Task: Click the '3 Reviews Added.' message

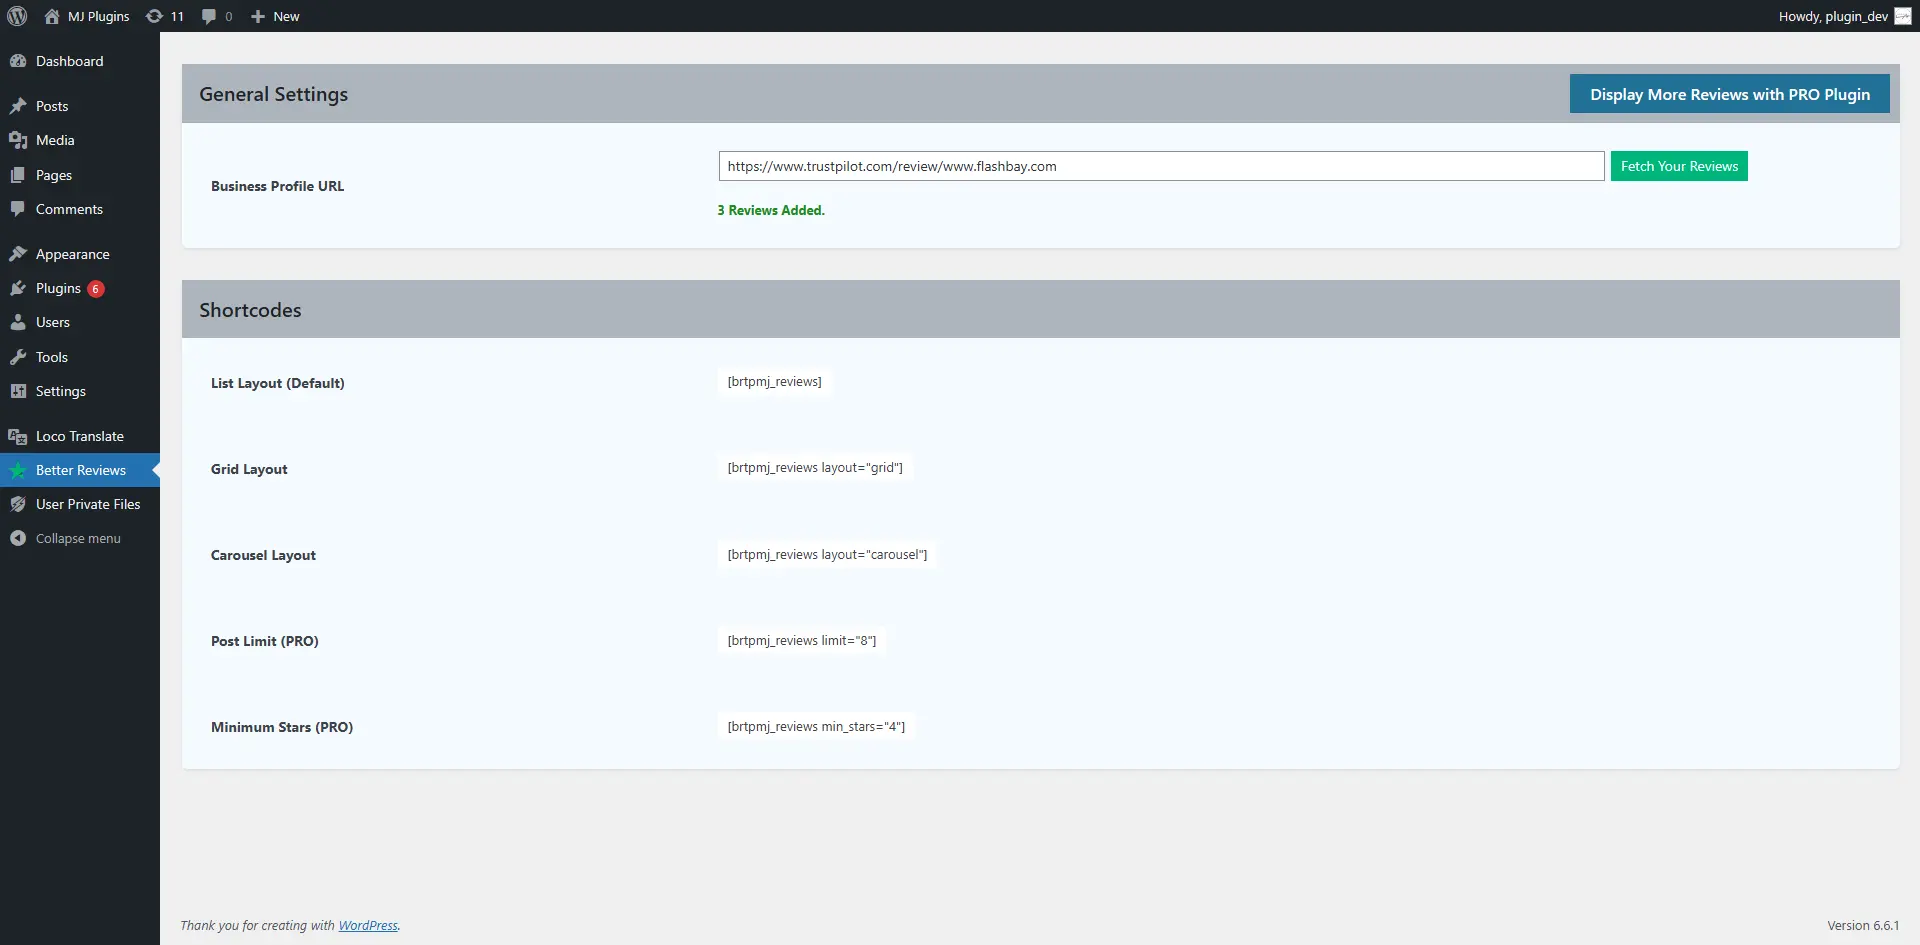Action: pyautogui.click(x=771, y=210)
